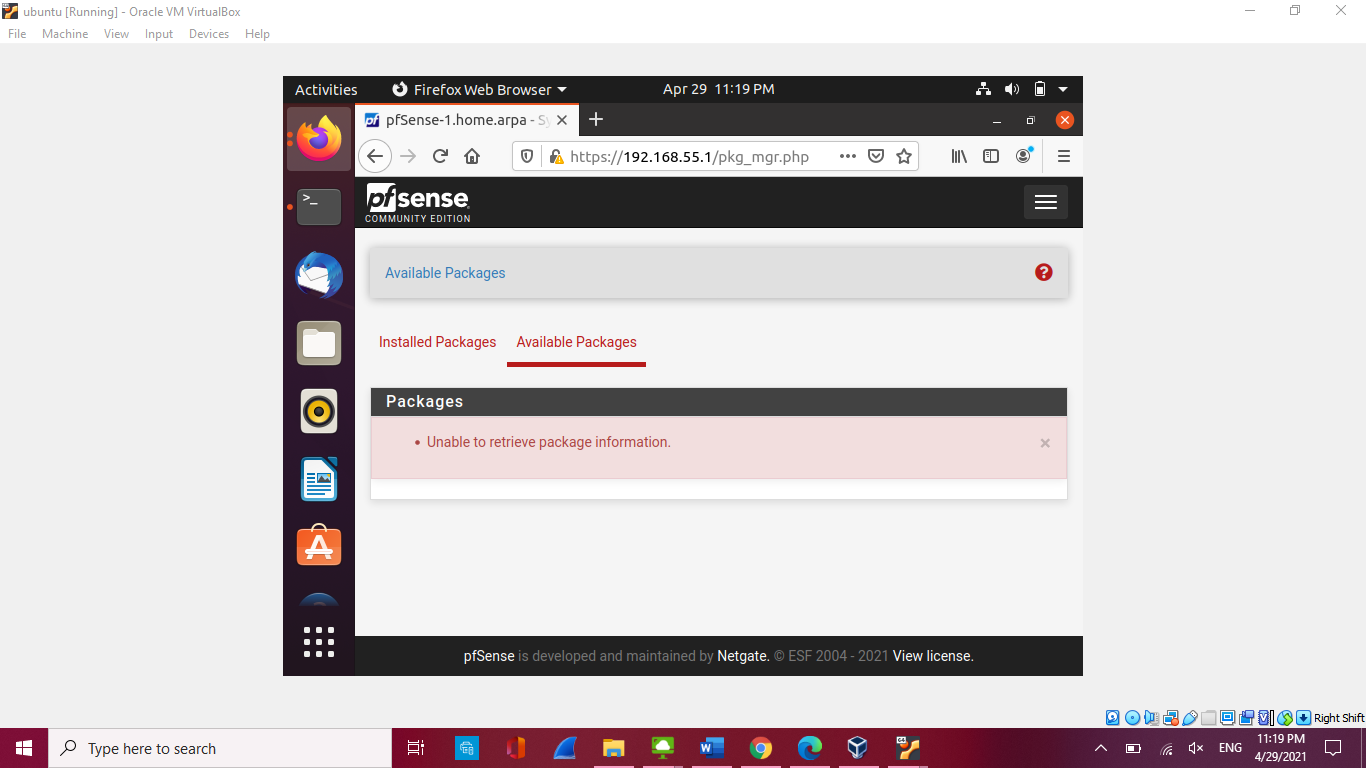
Task: Toggle the Firefox sidebar view
Action: 991,156
